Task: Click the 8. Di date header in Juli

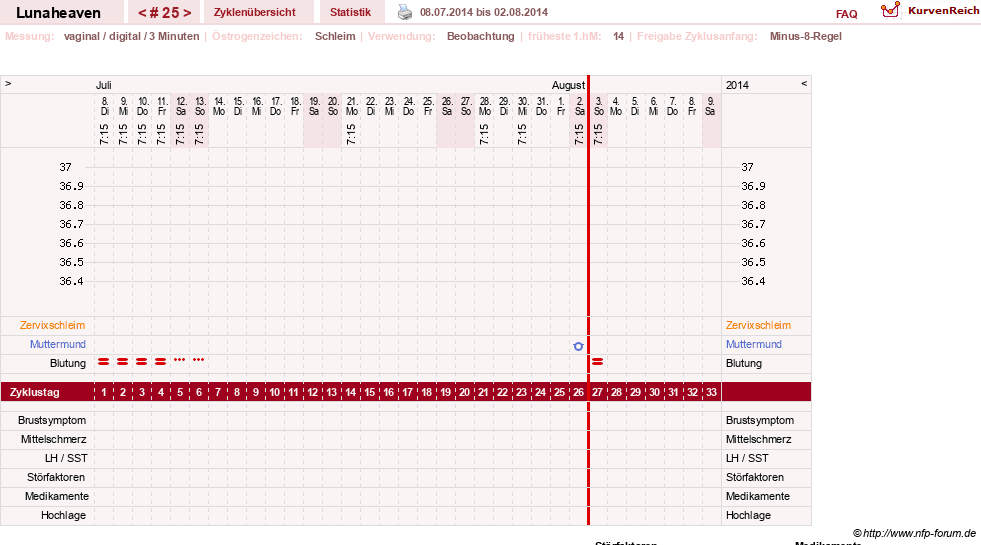Action: 104,106
